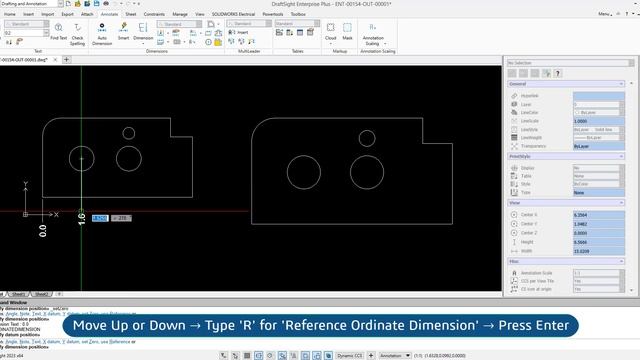Screen dimensions: 640x360
Task: Click the fourth toolbar icon in Properties panel
Action: pyautogui.click(x=546, y=73)
